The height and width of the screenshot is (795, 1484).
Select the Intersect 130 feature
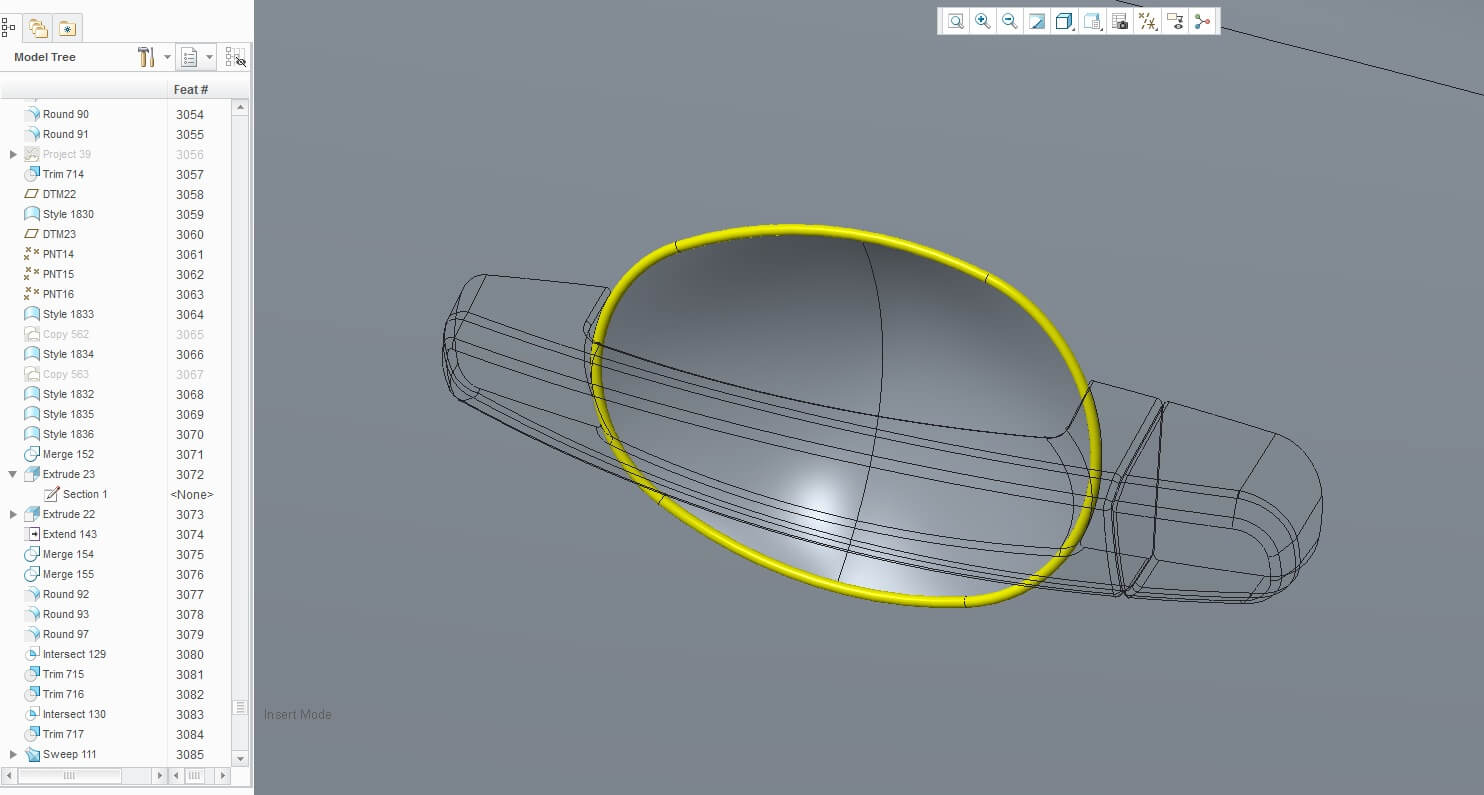coord(74,714)
